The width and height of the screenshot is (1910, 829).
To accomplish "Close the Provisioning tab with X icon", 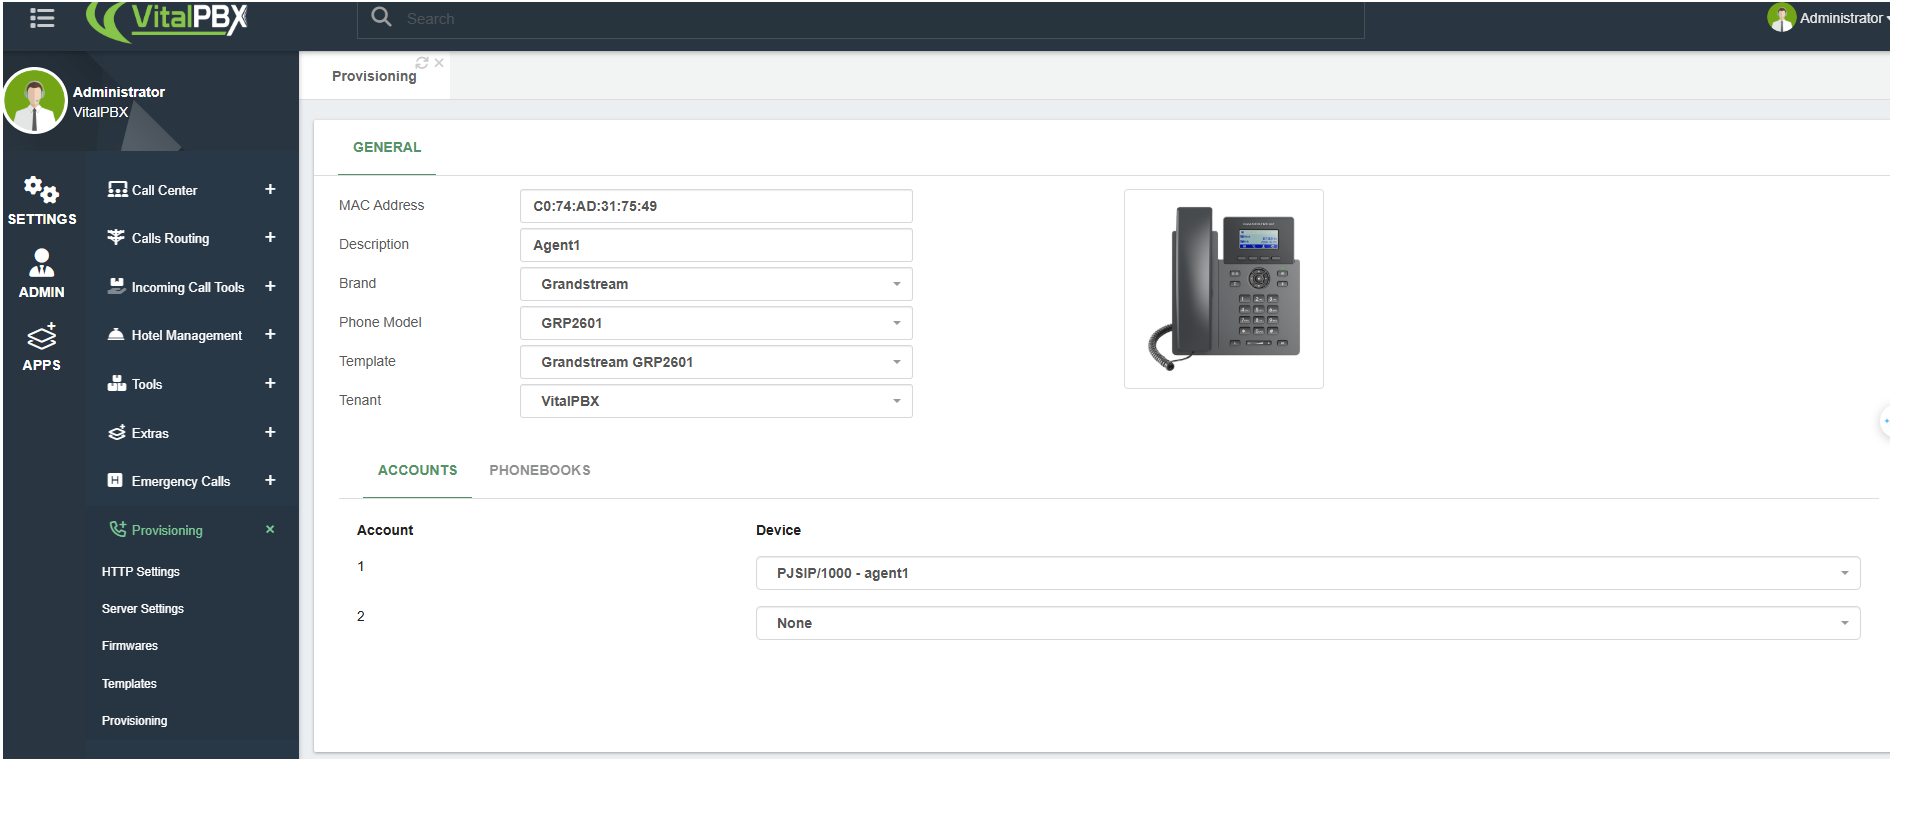I will click(x=439, y=63).
